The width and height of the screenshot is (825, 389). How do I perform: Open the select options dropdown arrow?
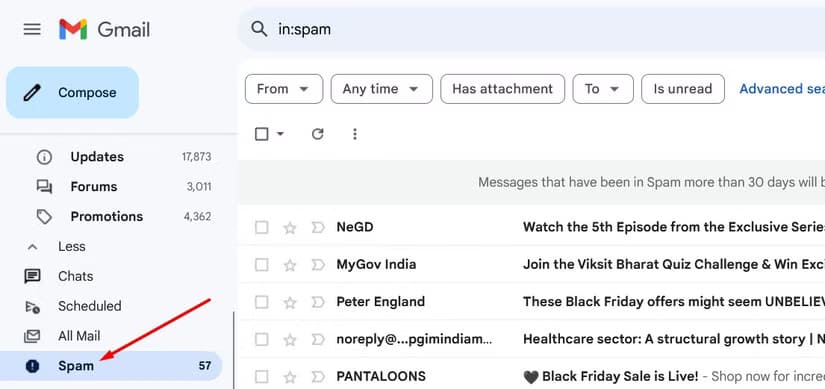280,134
